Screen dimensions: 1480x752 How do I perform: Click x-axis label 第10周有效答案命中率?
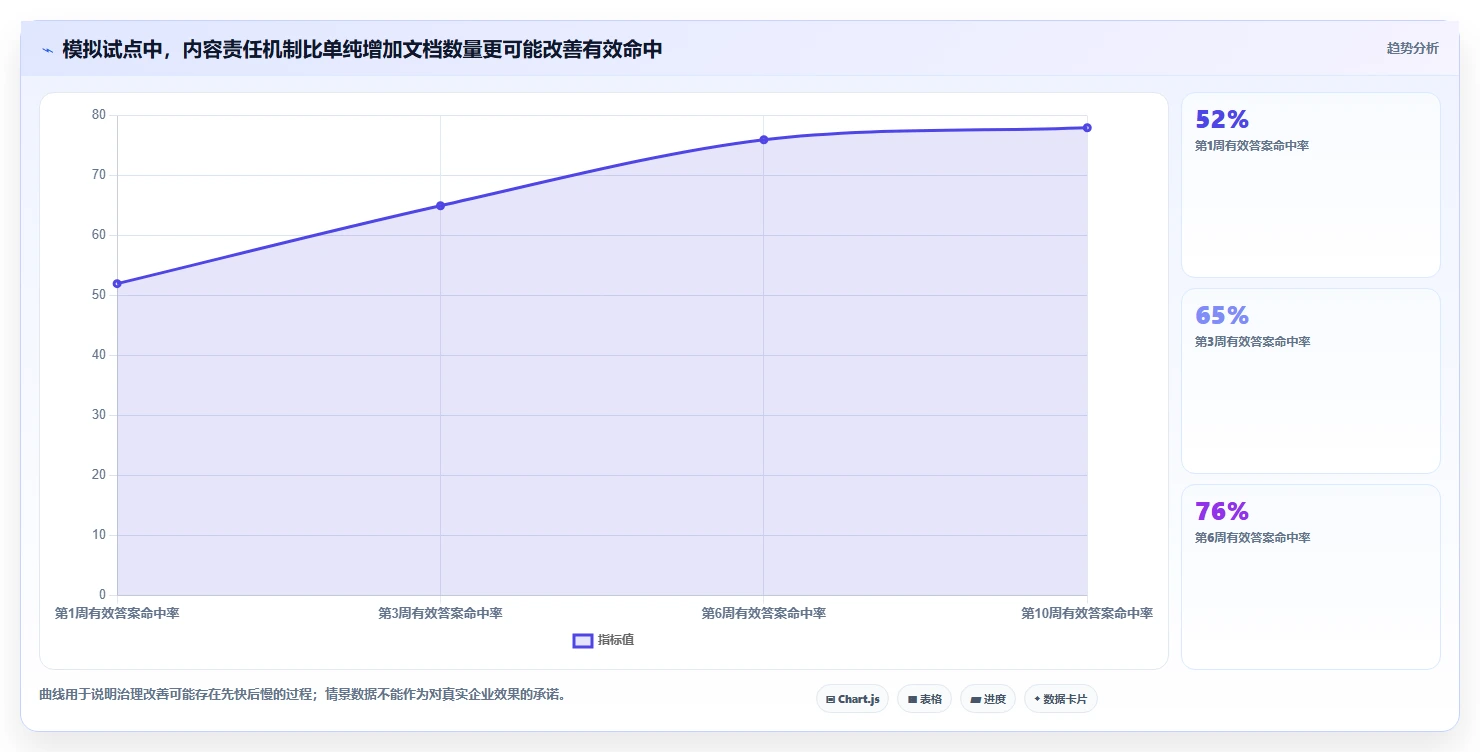[x=1087, y=613]
